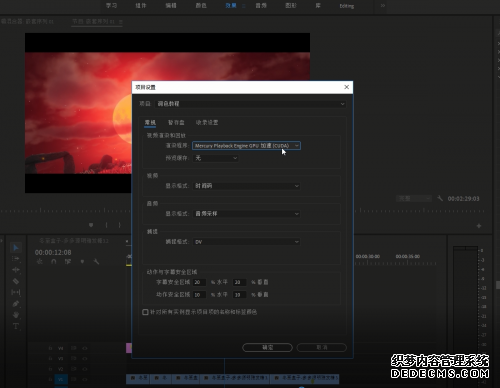Image resolution: width=500 pixels, height=388 pixels.
Task: Switch to the General tab in dialog
Action: tap(150, 123)
